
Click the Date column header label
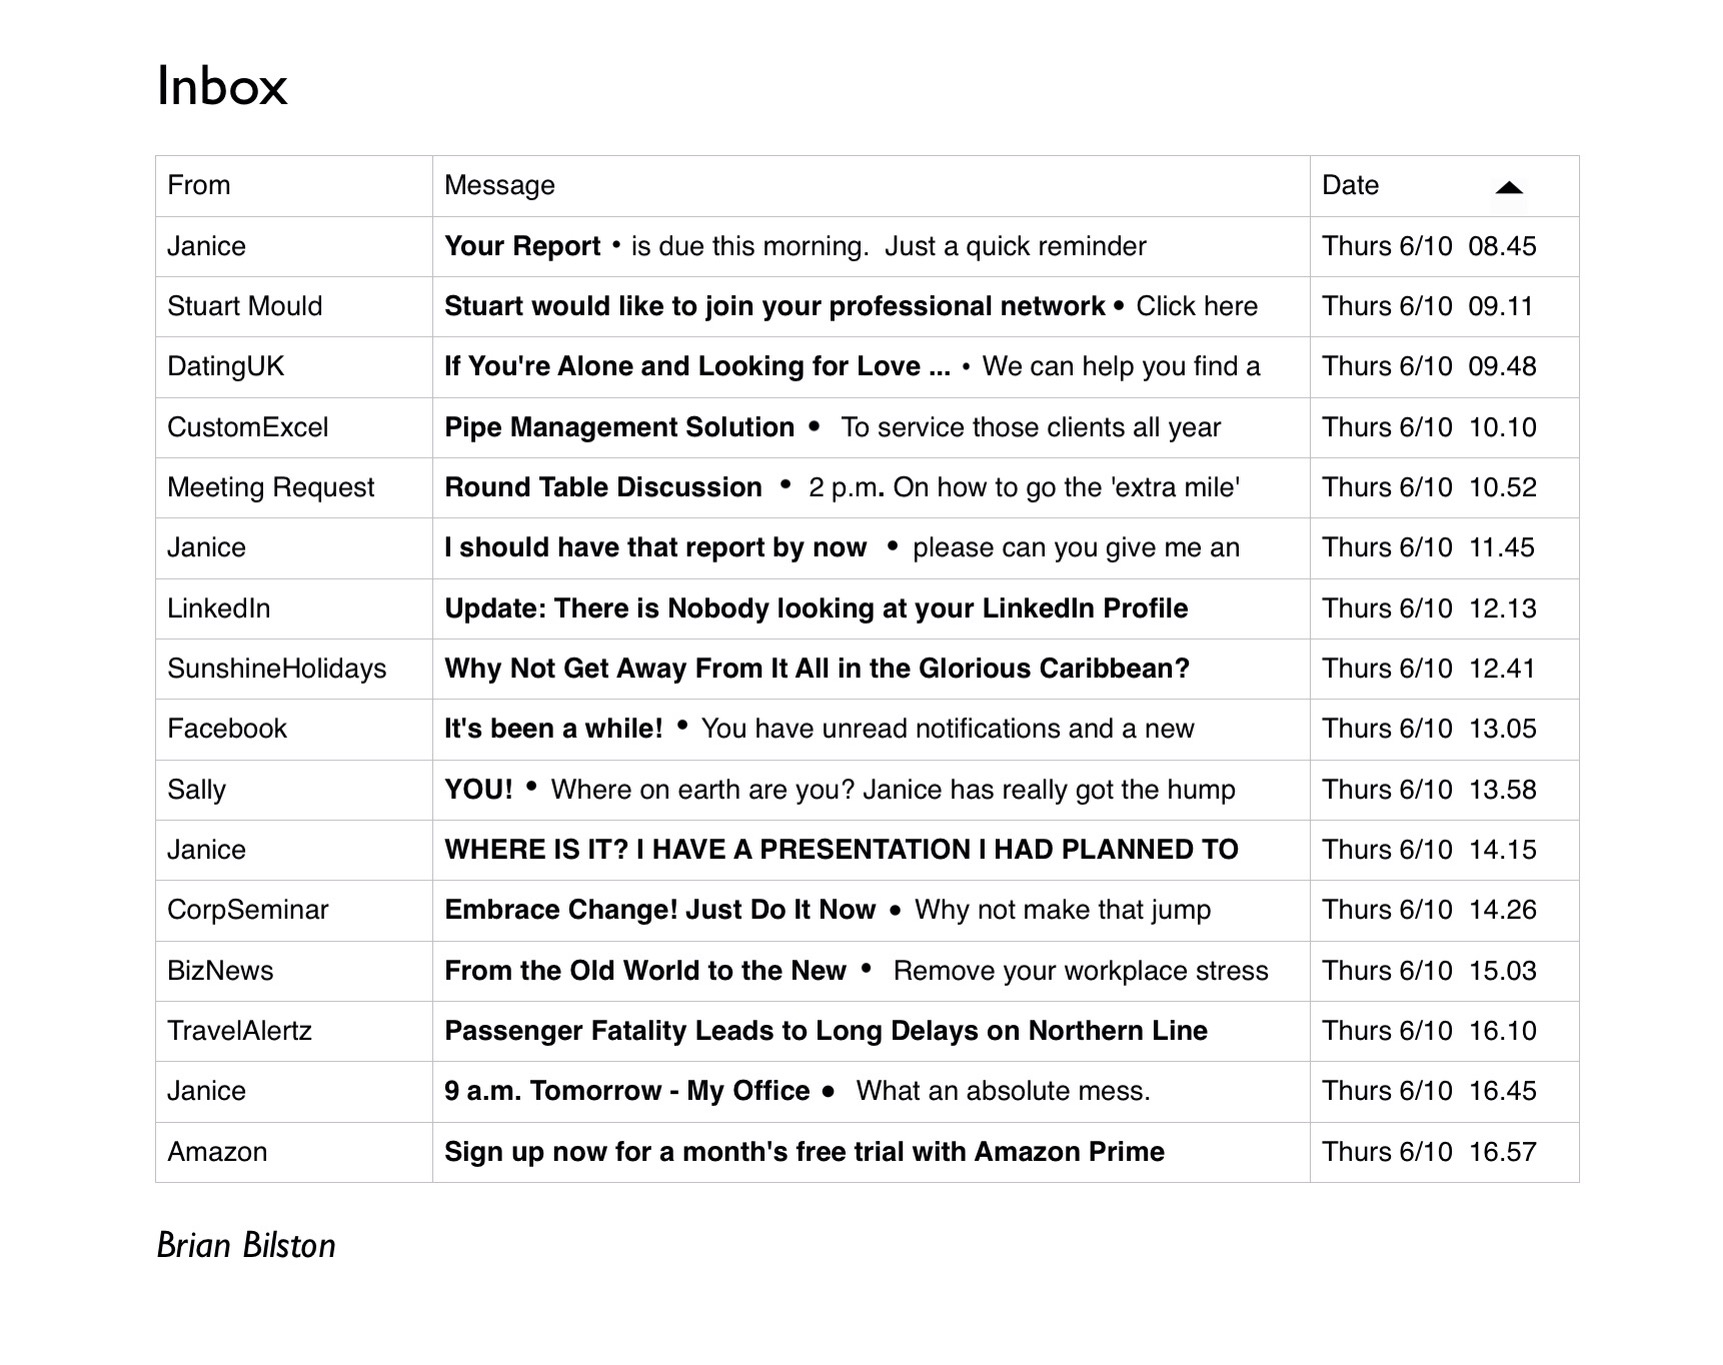(1350, 186)
